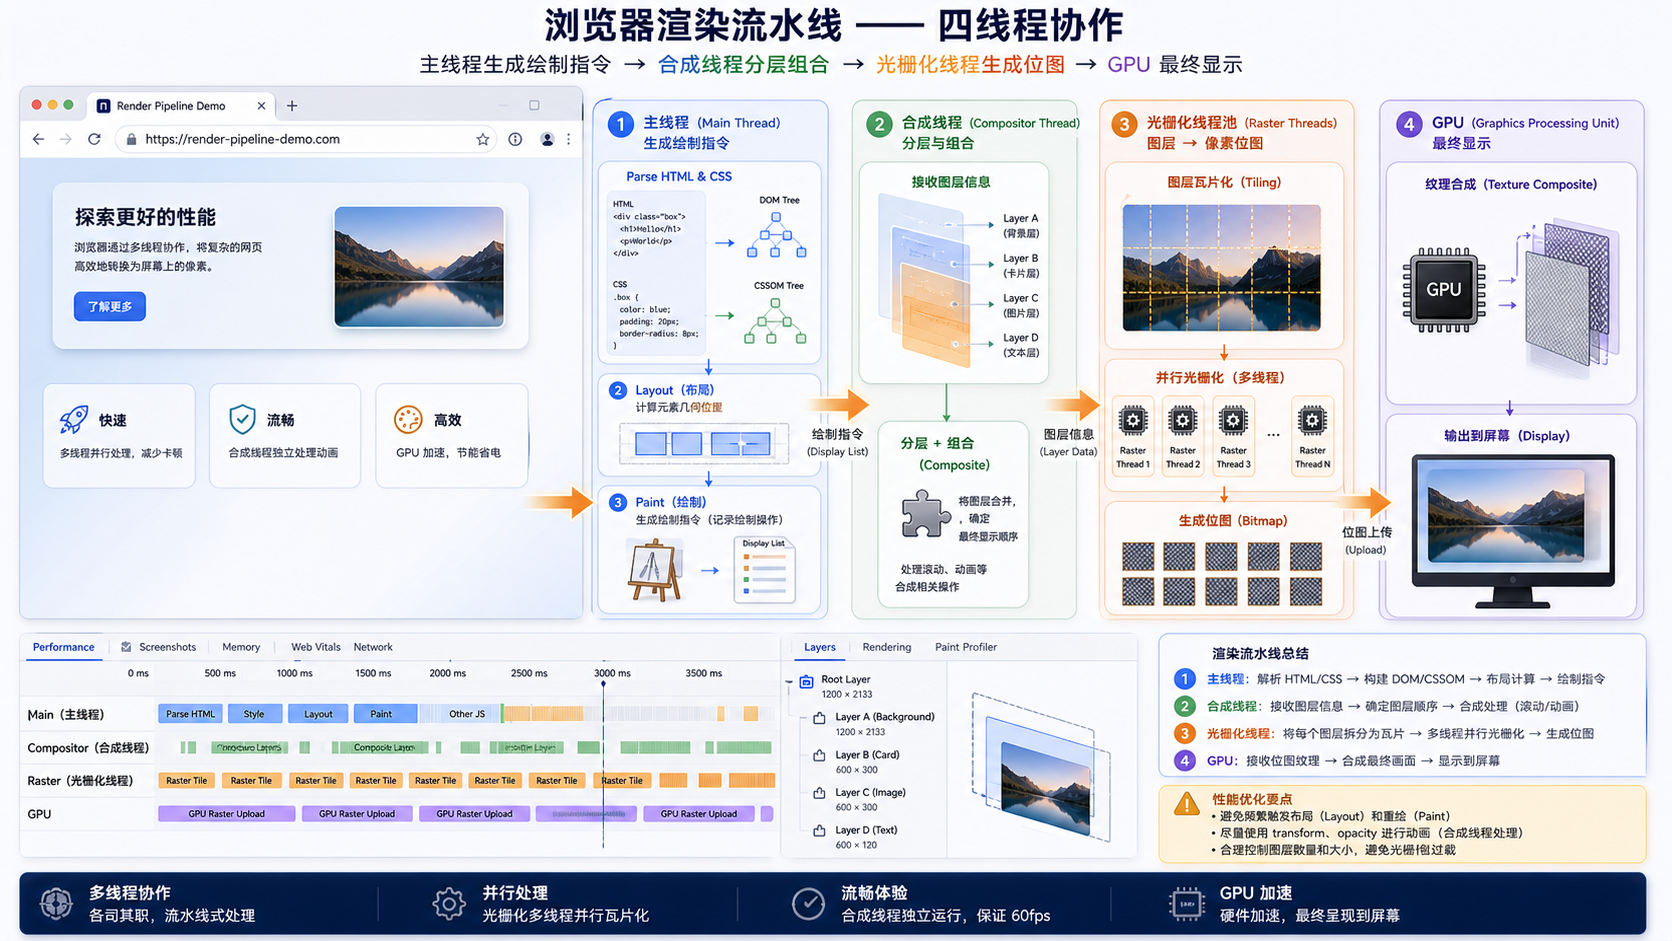This screenshot has width=1672, height=941.
Task: Toggle the Screenshots checkbox
Action: coord(126,647)
